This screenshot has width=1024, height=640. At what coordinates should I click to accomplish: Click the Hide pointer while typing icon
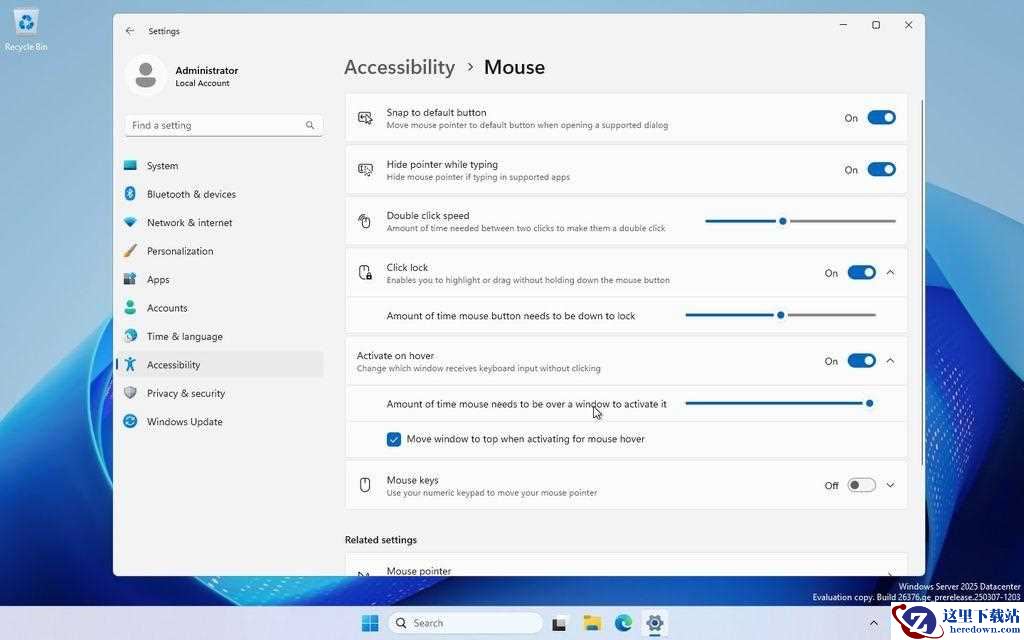(365, 170)
